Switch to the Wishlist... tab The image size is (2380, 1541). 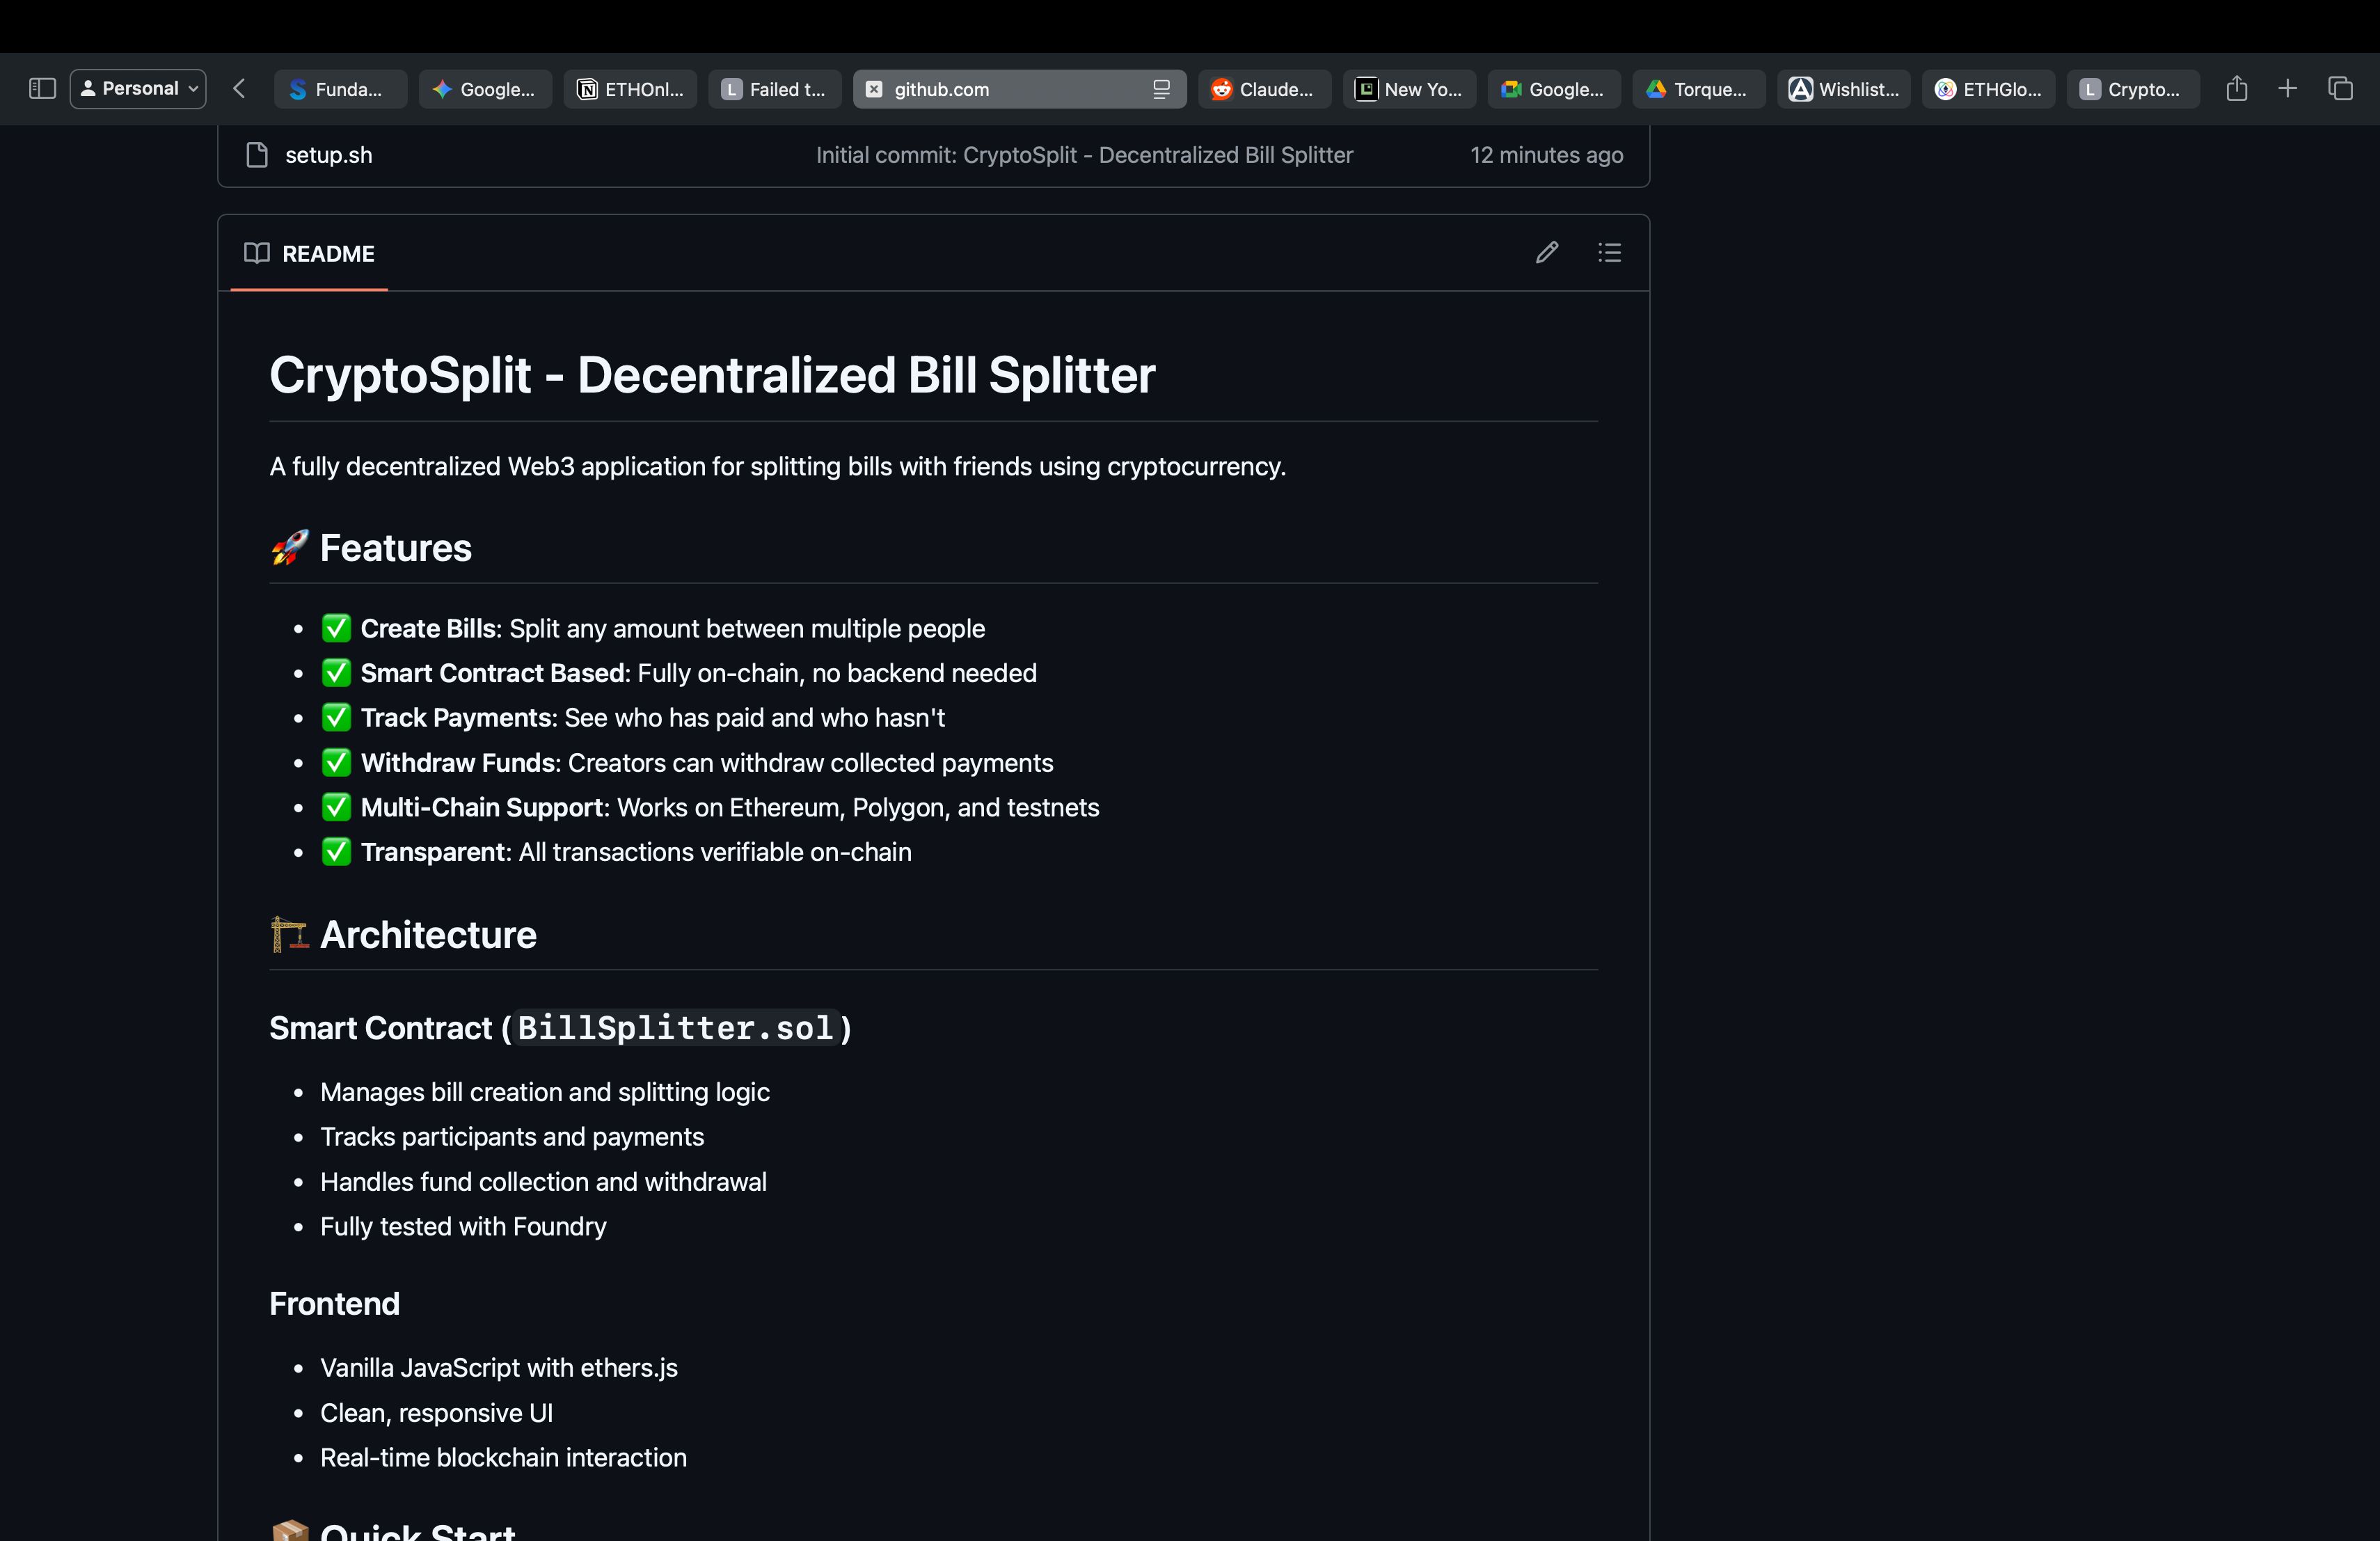(1844, 89)
